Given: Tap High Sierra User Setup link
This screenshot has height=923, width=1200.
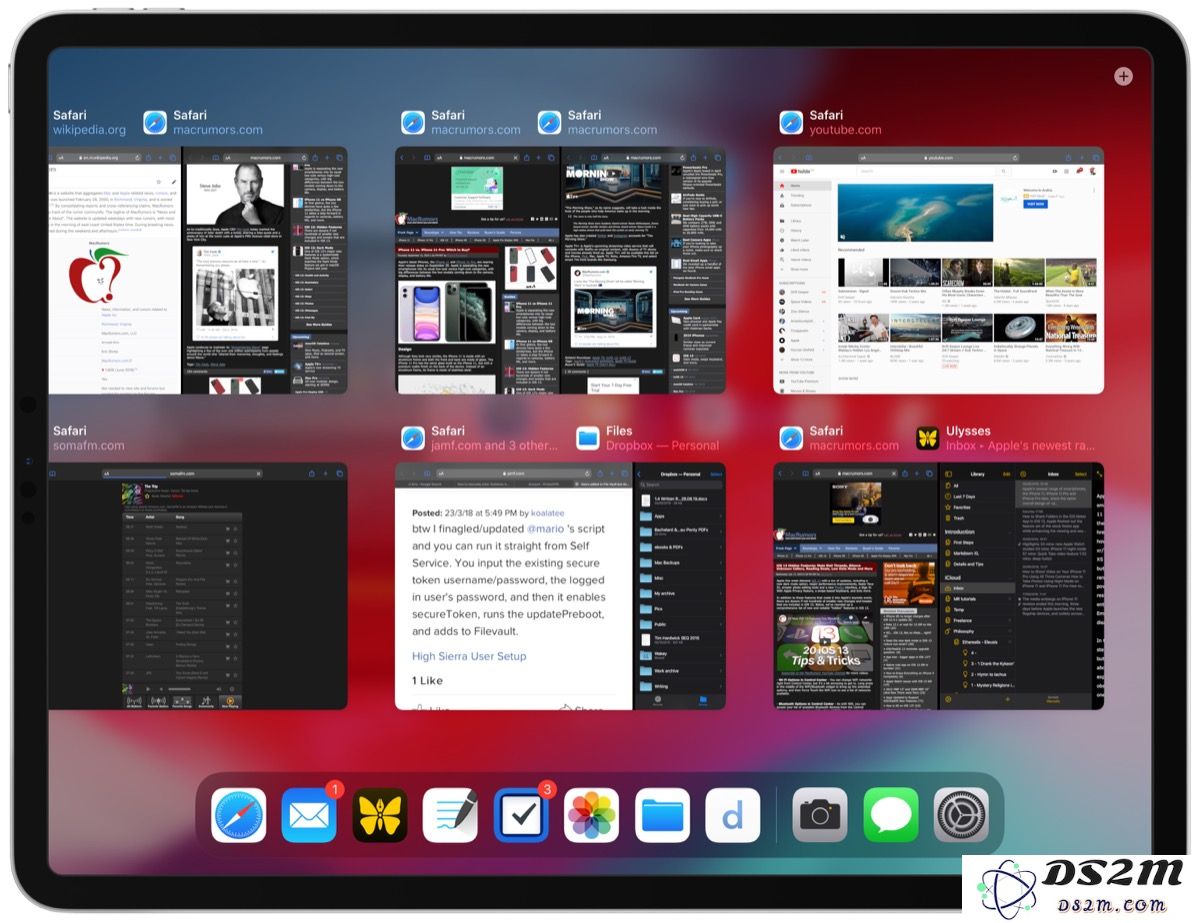Looking at the screenshot, I should coord(469,656).
